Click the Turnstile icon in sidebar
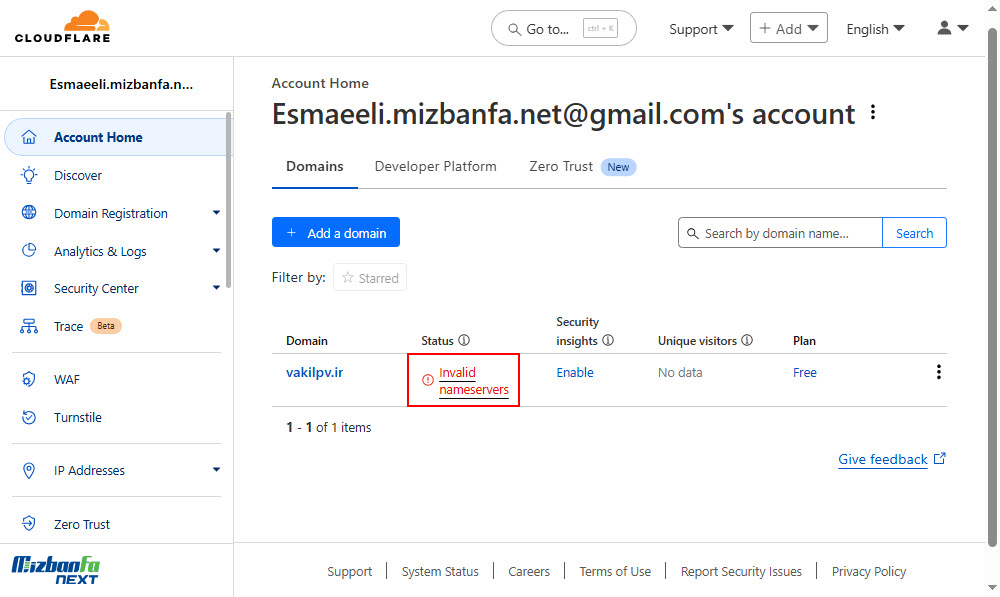Screen dimensions: 1000x597 tap(29, 418)
